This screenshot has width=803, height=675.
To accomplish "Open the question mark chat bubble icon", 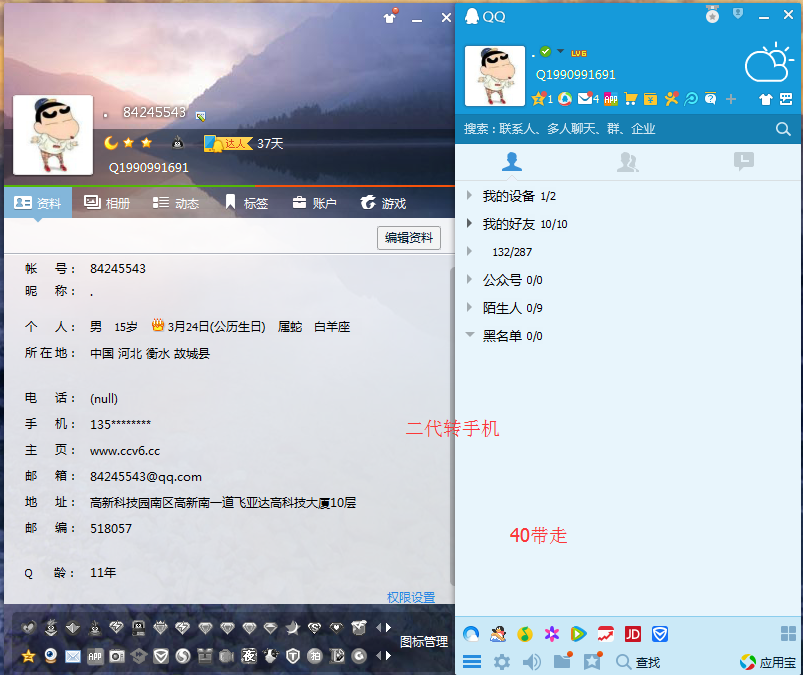I will (711, 98).
